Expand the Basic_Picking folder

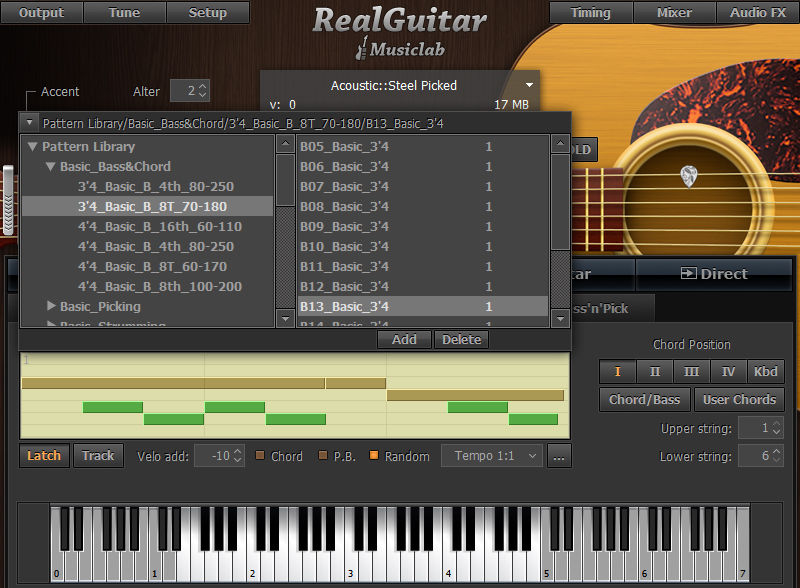(x=51, y=306)
